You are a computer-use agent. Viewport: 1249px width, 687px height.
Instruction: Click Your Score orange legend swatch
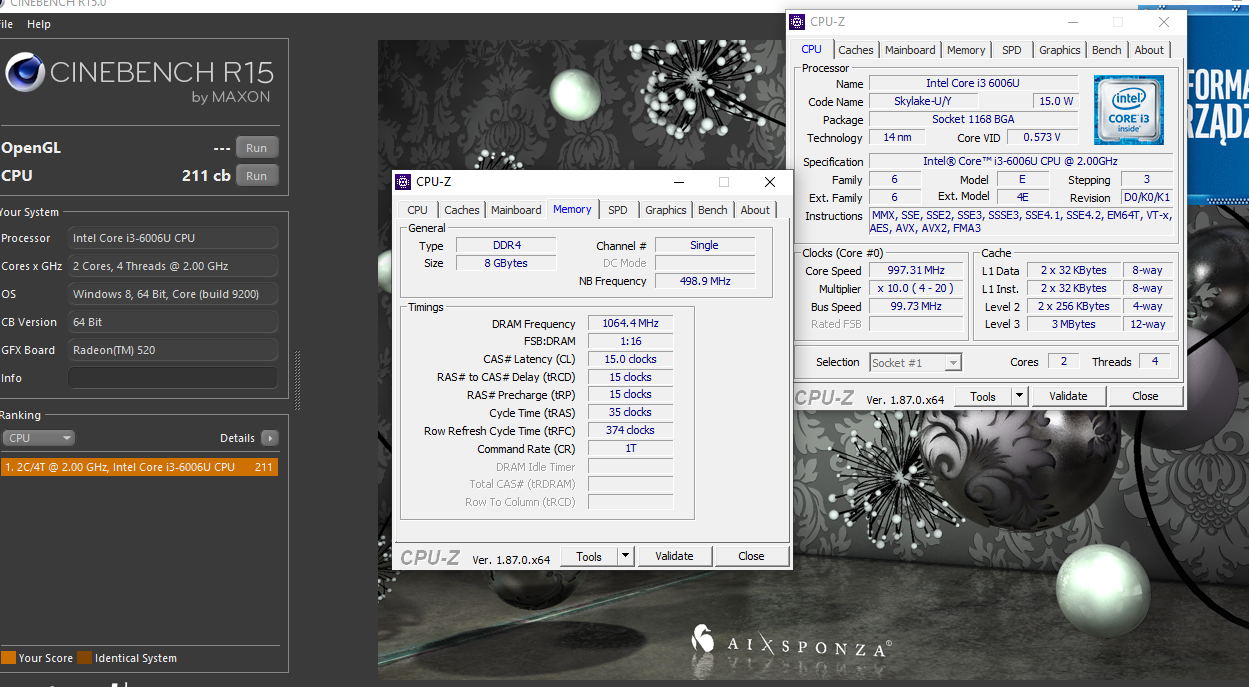[x=8, y=658]
